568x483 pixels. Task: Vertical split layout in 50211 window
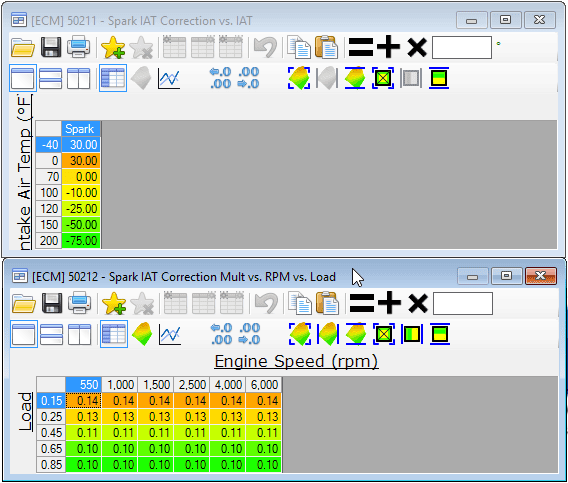pyautogui.click(x=79, y=78)
